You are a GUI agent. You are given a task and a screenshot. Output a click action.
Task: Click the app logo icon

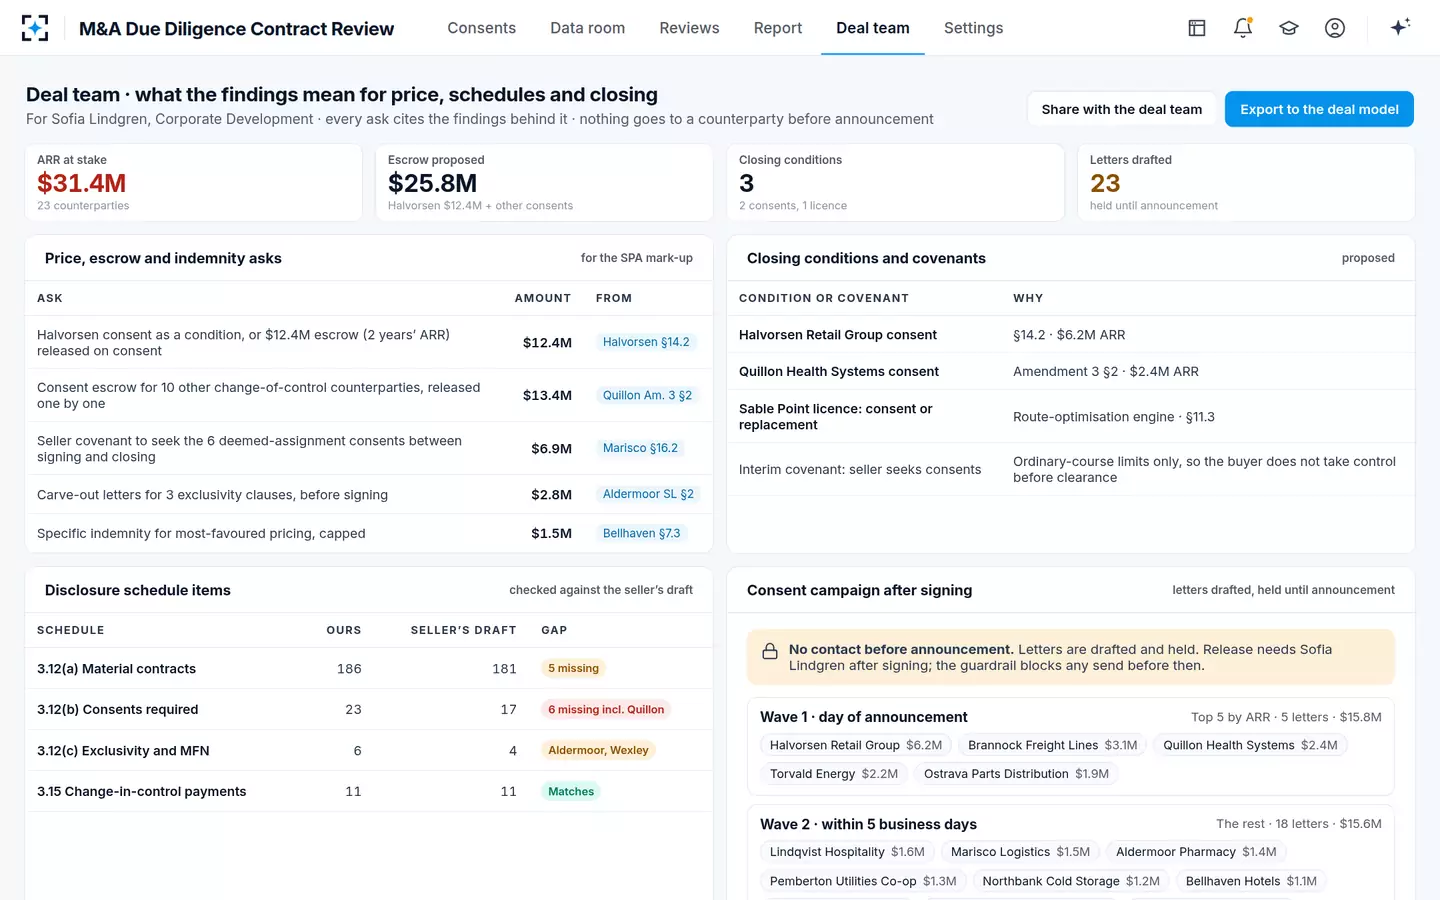[x=35, y=28]
